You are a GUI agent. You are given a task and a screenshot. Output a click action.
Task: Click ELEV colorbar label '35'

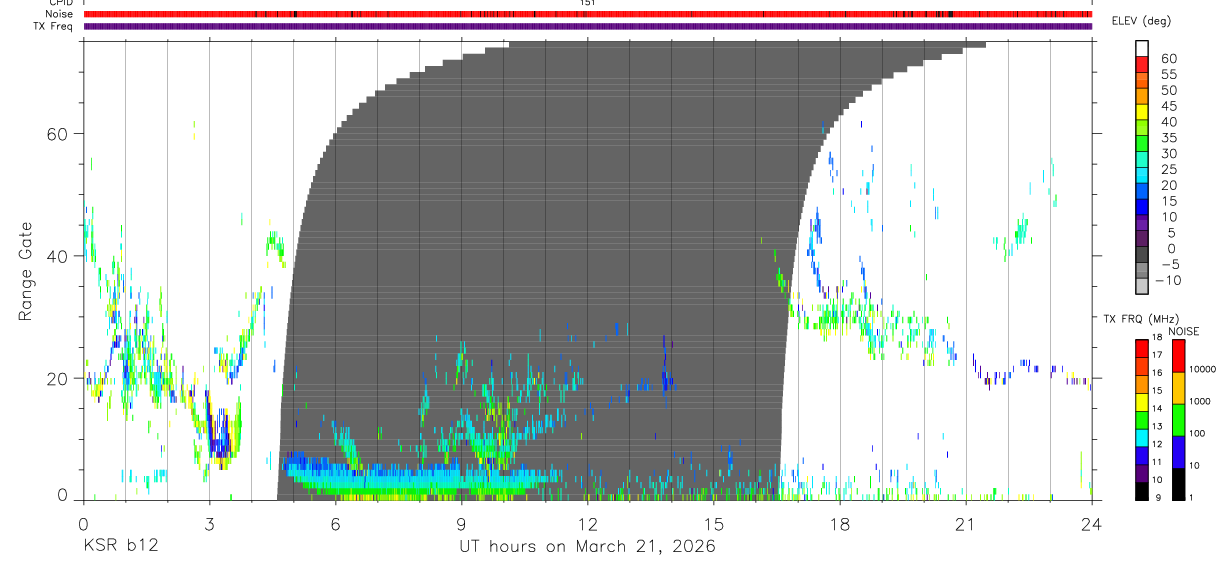click(x=1167, y=138)
